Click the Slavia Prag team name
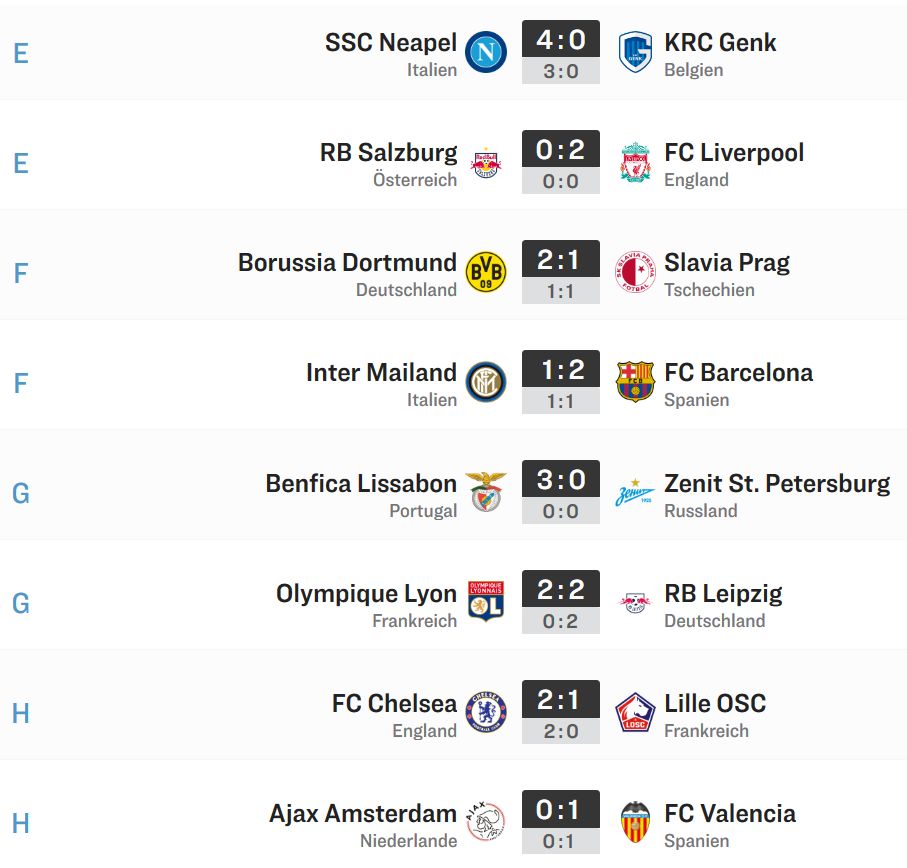The image size is (907, 868). tap(727, 263)
